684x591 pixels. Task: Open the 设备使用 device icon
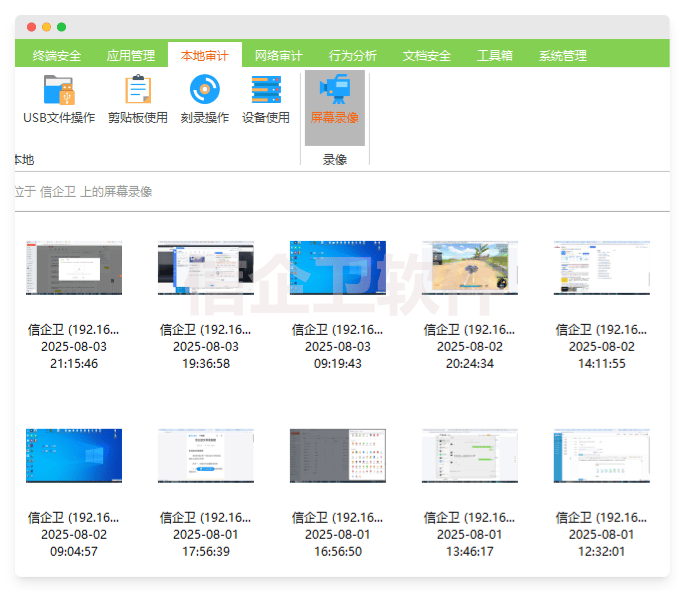coord(266,91)
